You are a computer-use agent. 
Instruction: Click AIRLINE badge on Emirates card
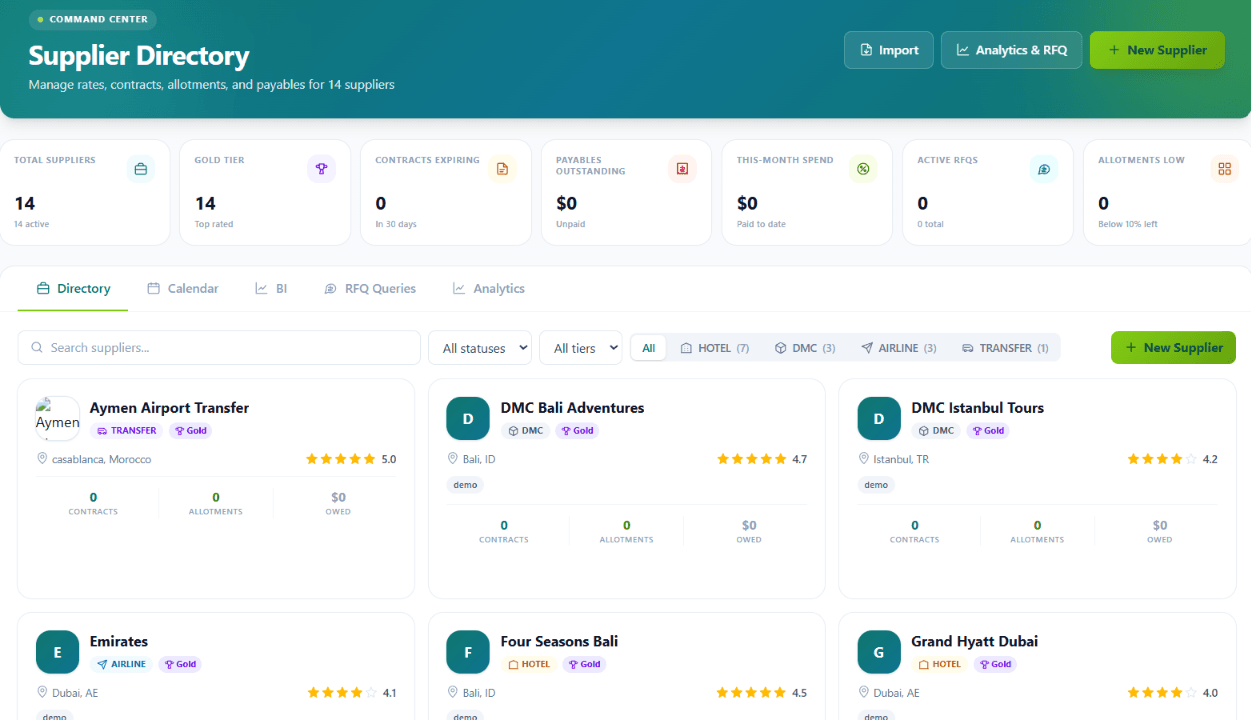coord(121,664)
